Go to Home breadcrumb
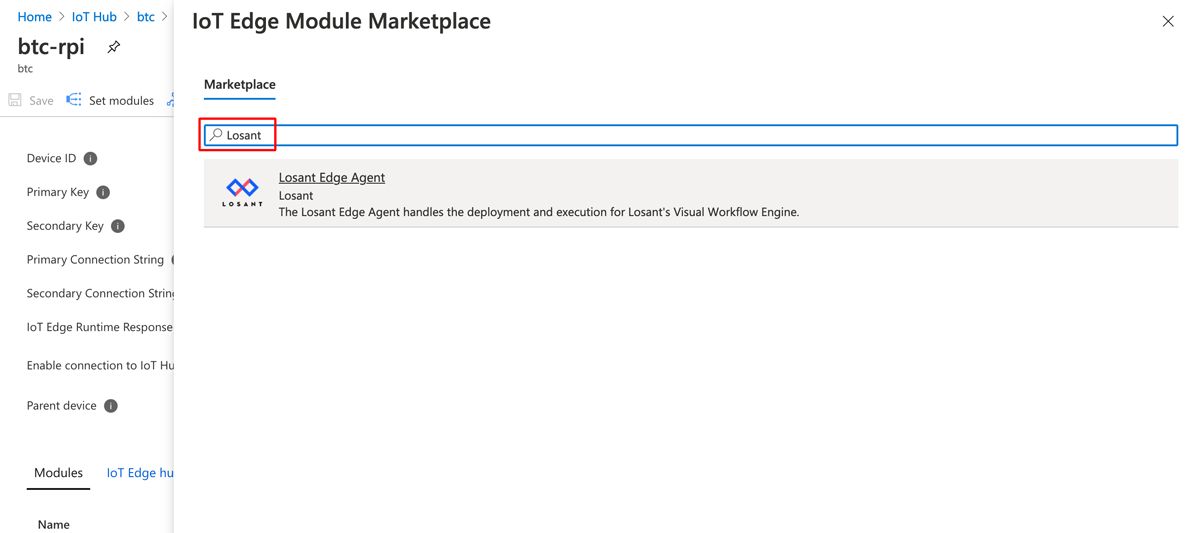The width and height of the screenshot is (1200, 533). [x=35, y=17]
